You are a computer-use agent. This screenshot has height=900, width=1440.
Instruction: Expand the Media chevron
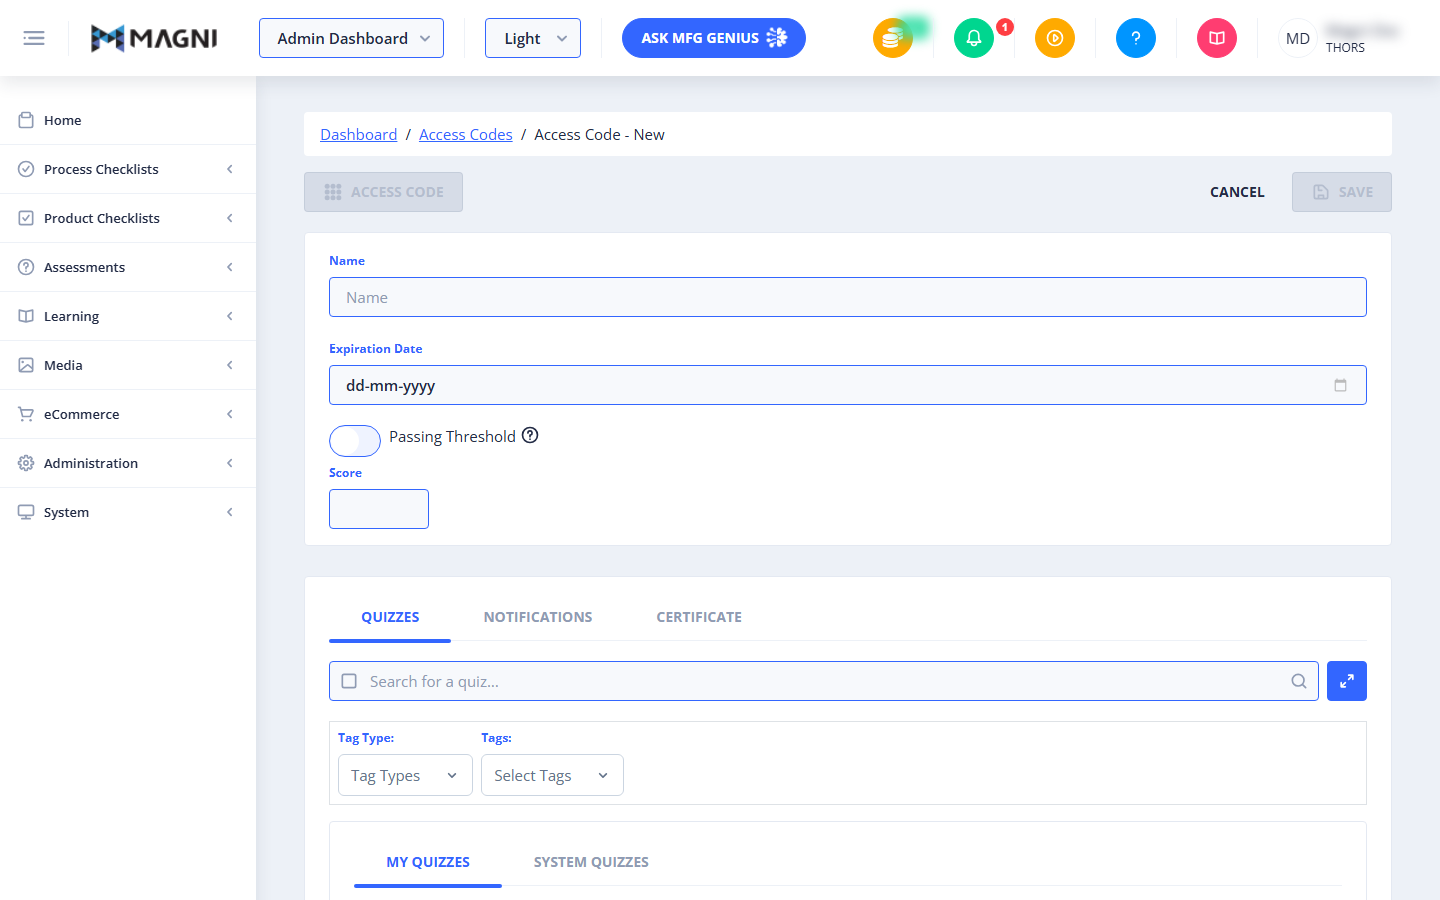pyautogui.click(x=230, y=365)
